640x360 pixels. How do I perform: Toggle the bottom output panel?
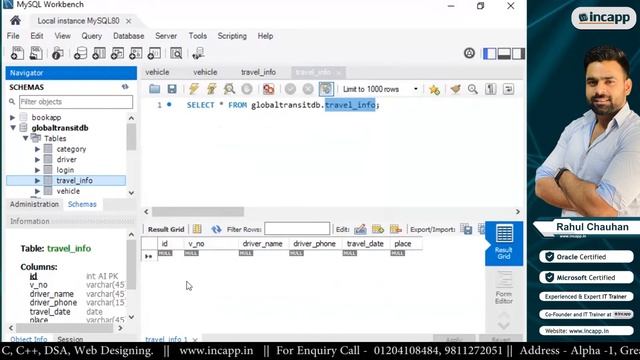tap(504, 53)
